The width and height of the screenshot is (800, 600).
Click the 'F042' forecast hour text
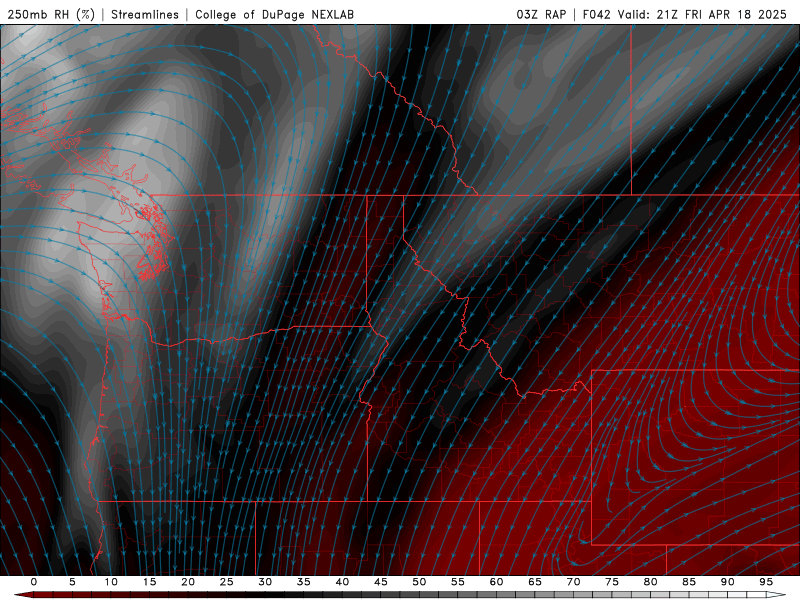(596, 14)
